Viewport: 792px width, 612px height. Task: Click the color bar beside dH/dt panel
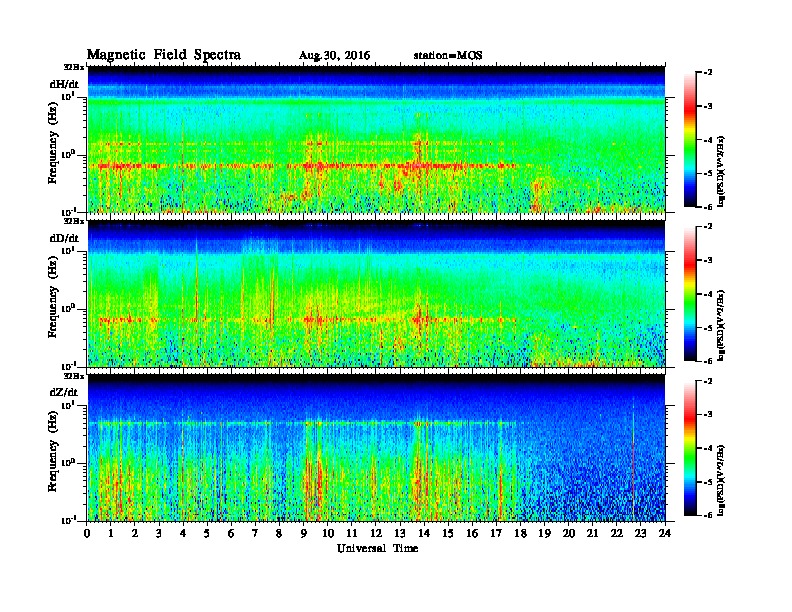pos(690,140)
